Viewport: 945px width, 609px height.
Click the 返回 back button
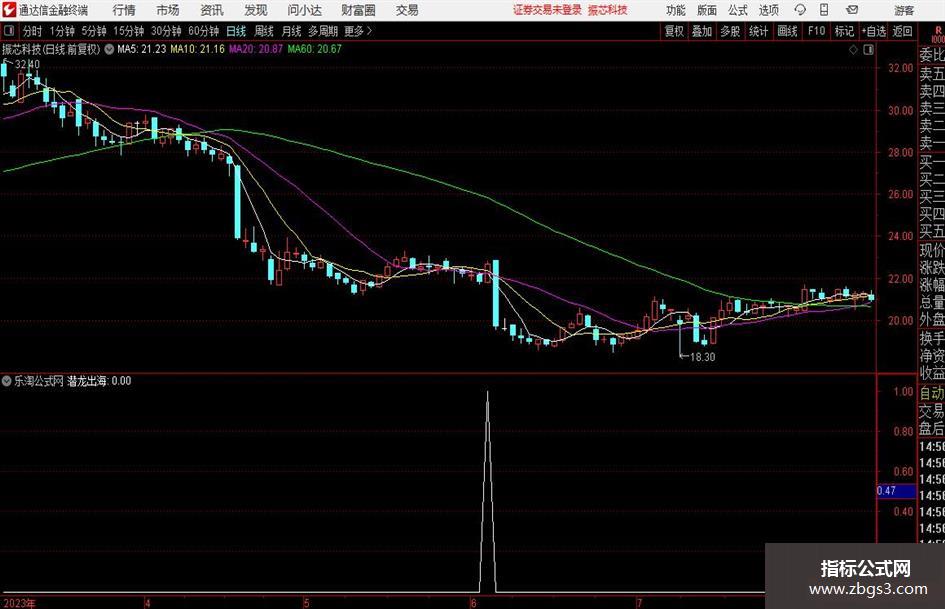coord(902,31)
